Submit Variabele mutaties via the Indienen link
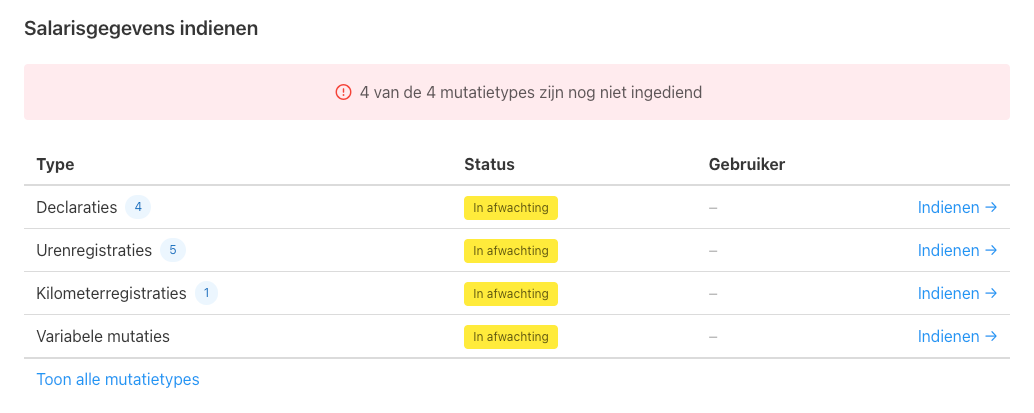Screen dimensions: 1034x413 (x=958, y=336)
